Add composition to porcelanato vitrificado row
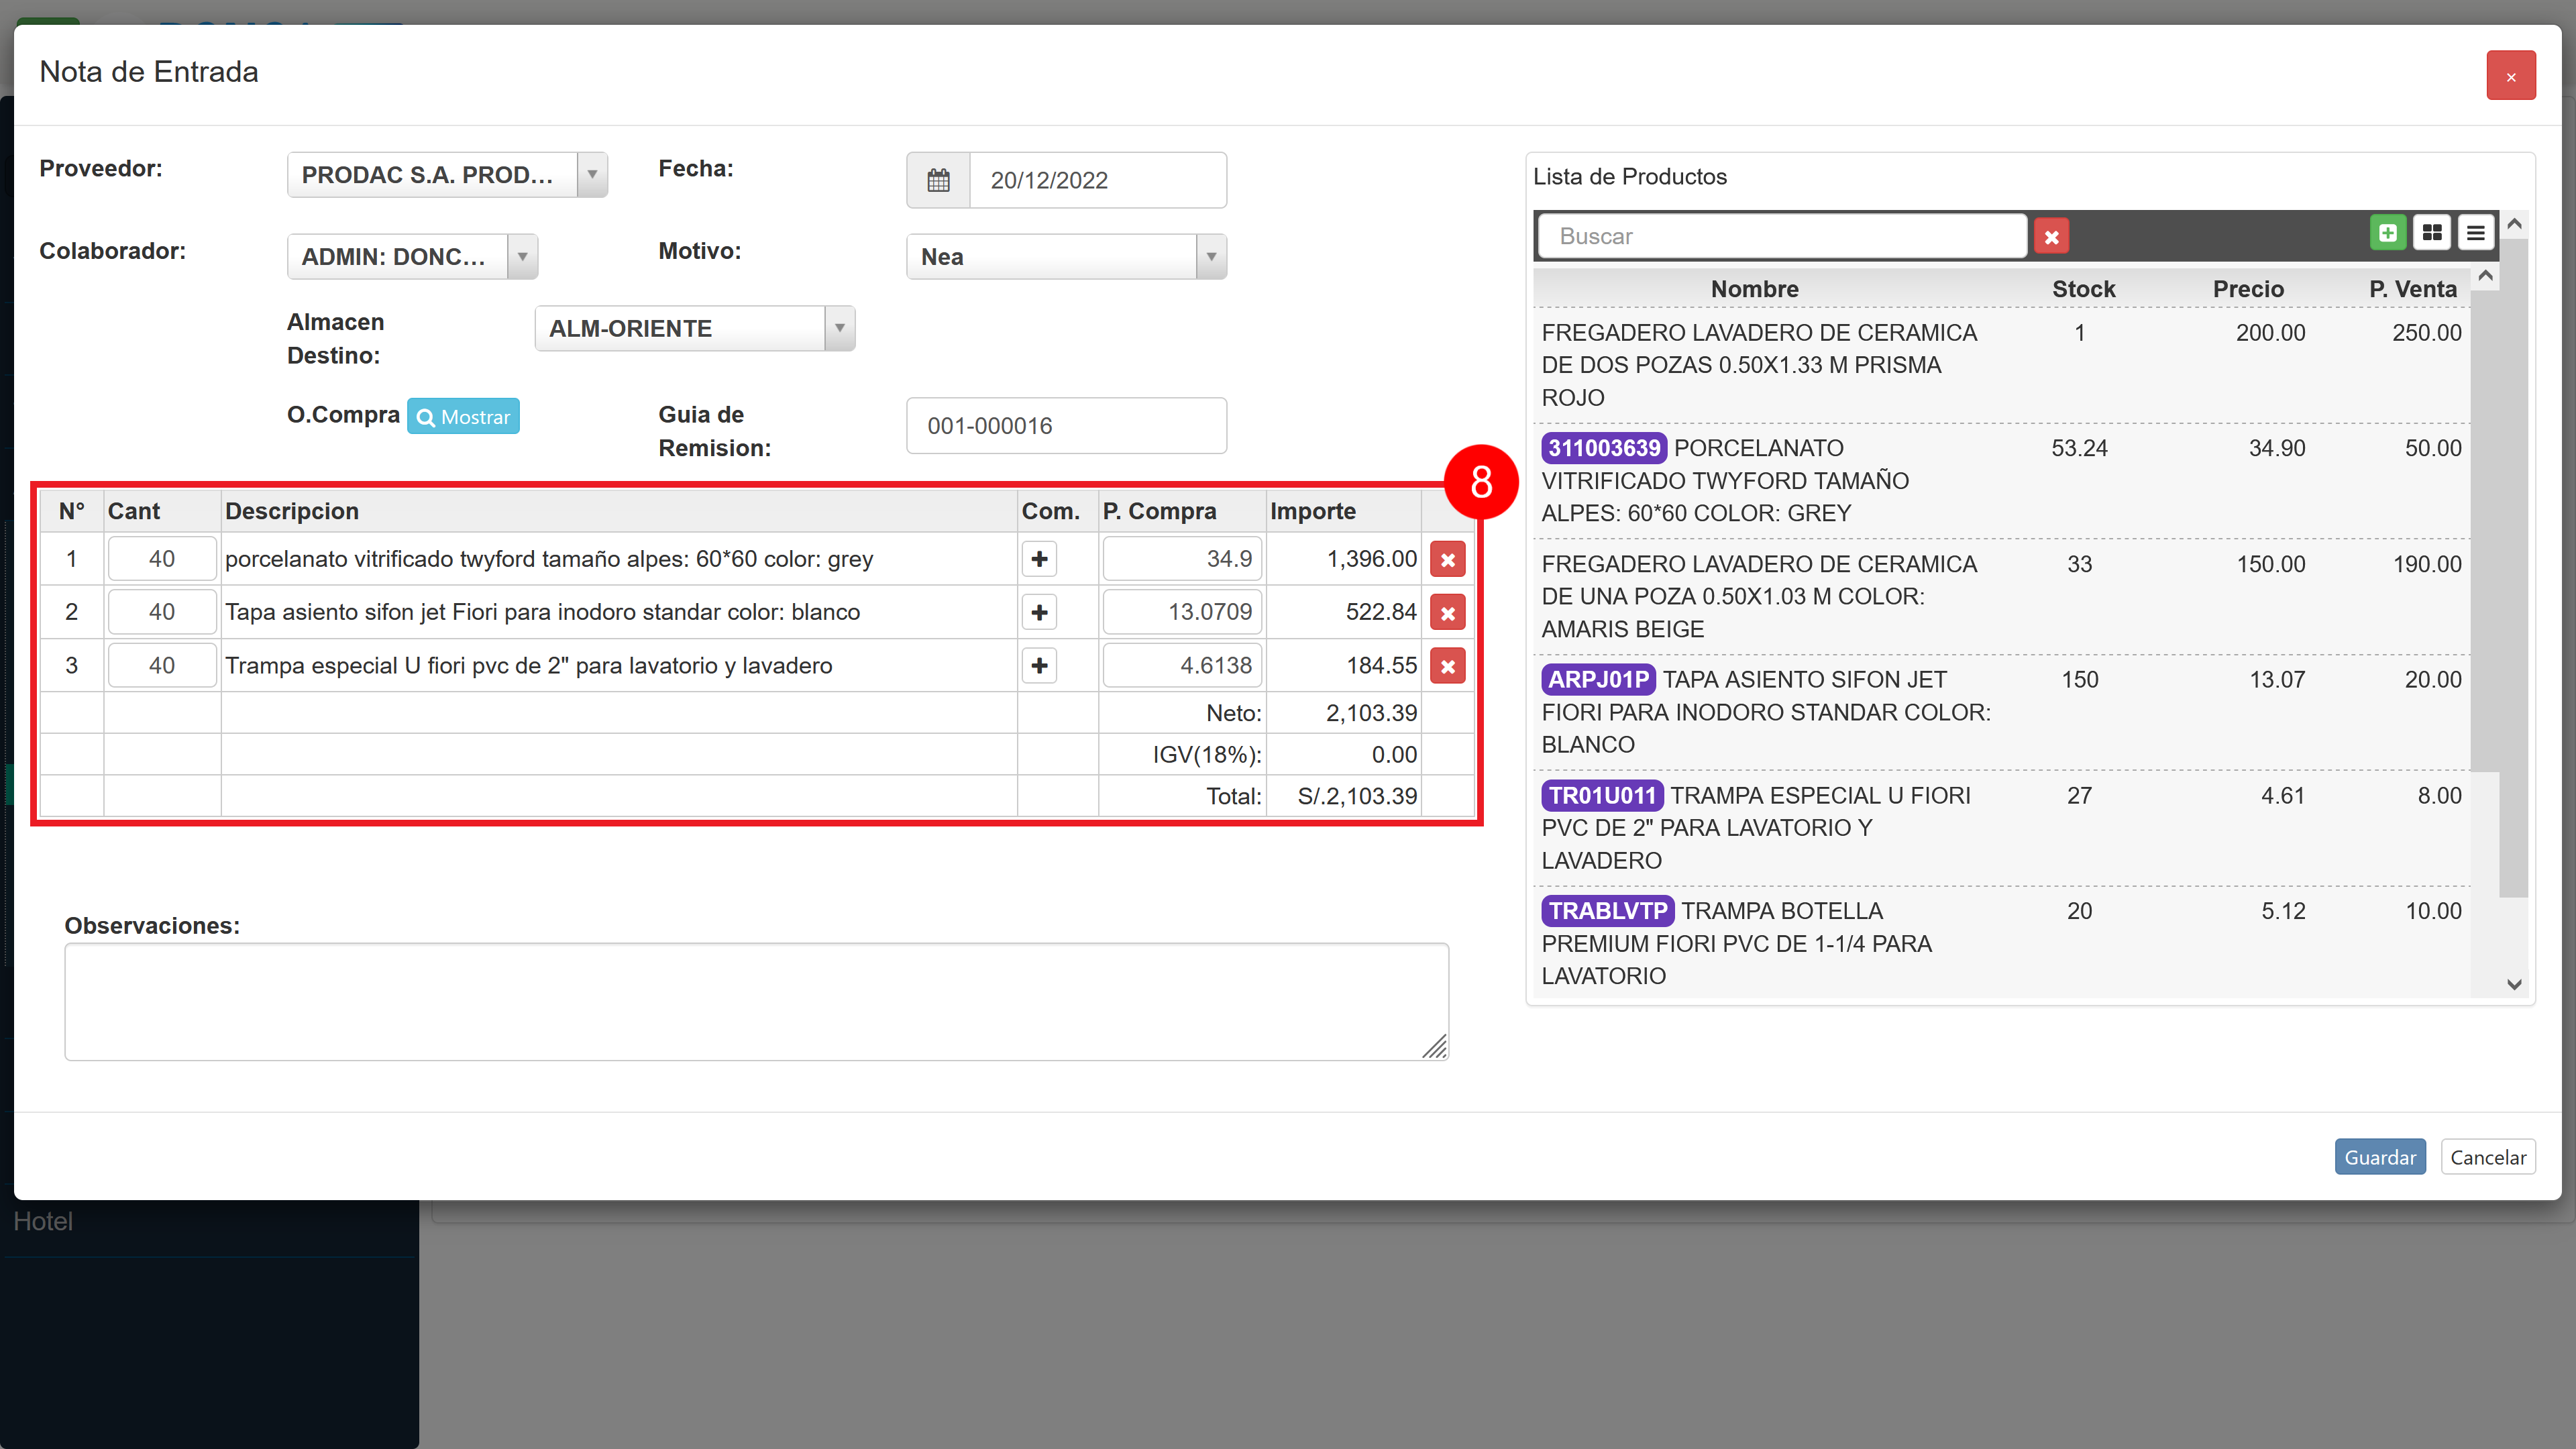Screen dimensions: 2576x1449 [x=1039, y=559]
